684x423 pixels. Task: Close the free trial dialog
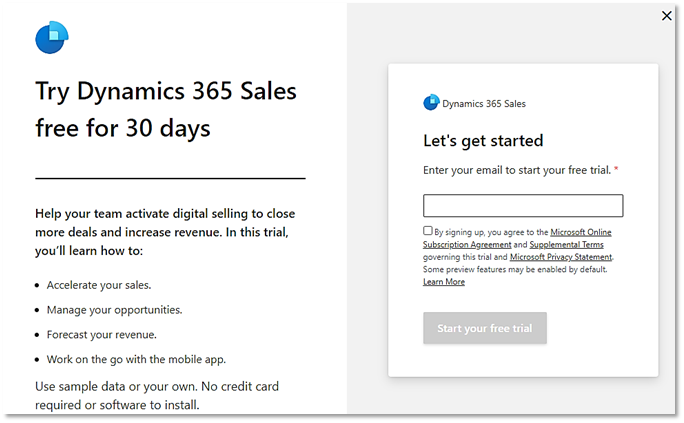pos(668,15)
